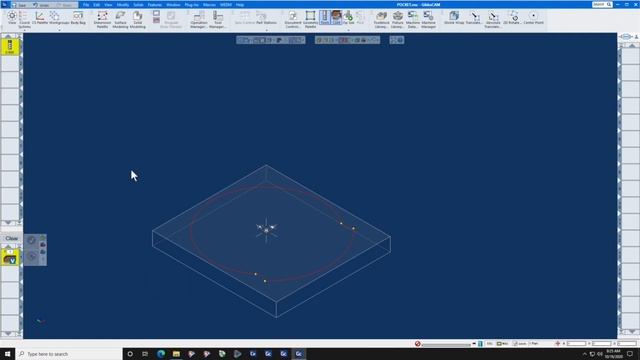Open the Modify menu

(123, 4)
